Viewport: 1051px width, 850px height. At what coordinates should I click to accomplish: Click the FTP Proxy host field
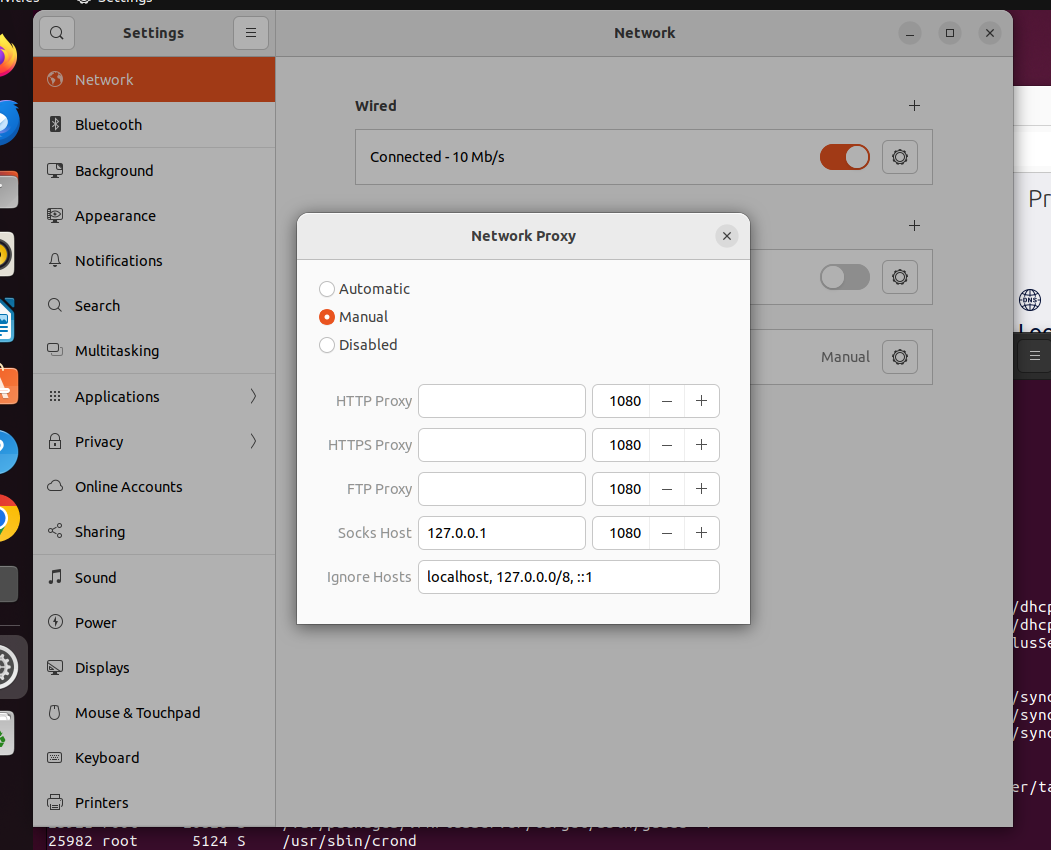point(502,489)
